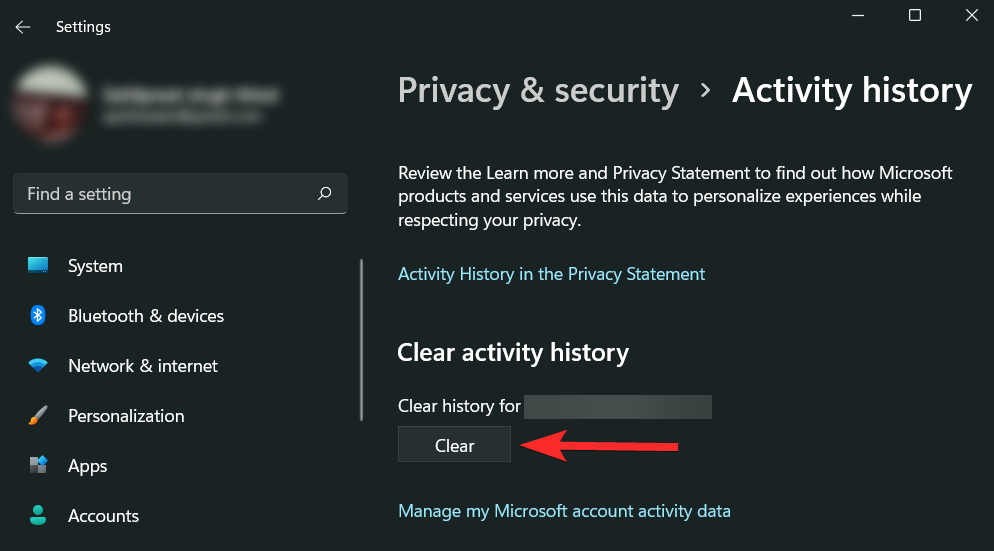994x551 pixels.
Task: Click the sidebar vertical scrollbar
Action: pos(361,340)
